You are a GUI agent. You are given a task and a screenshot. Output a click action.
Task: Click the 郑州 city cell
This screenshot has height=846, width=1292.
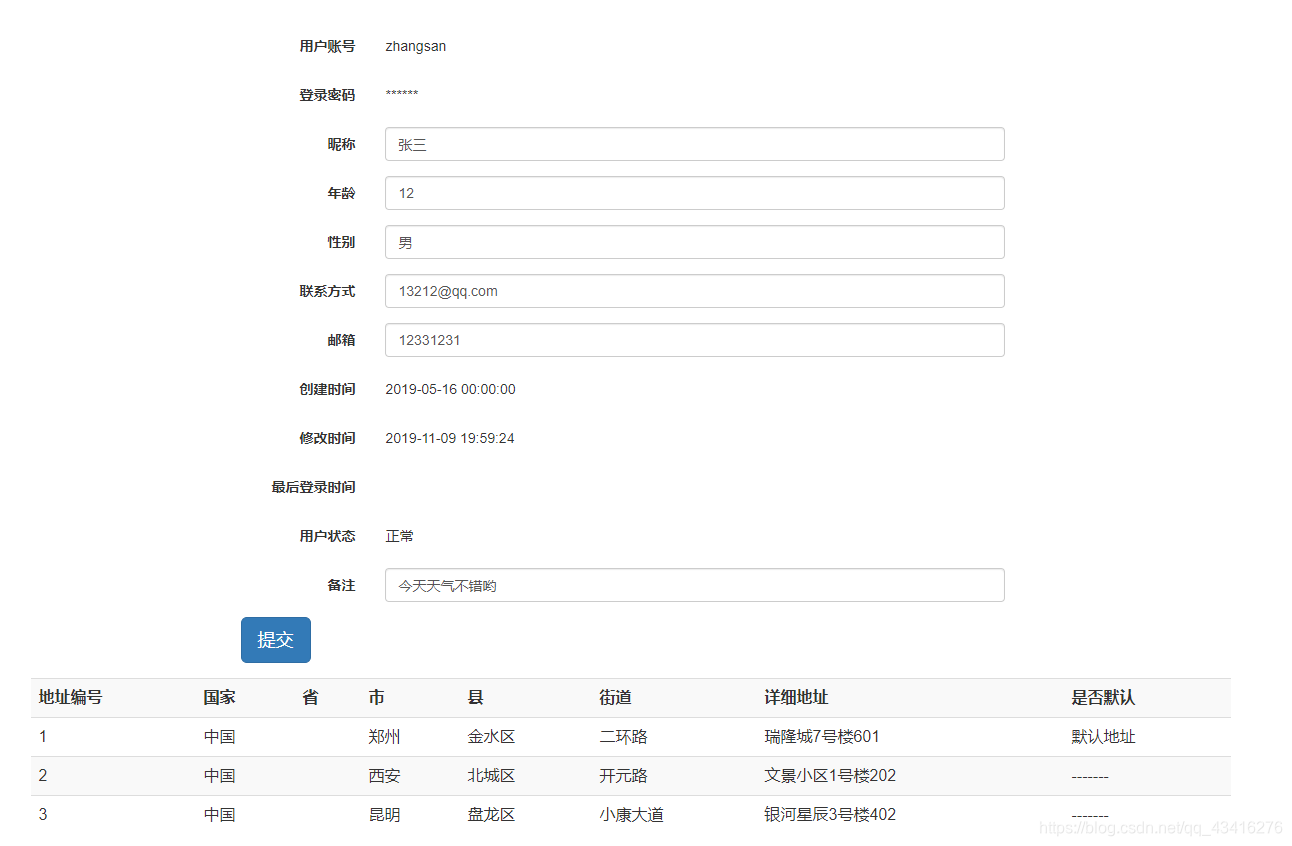(385, 737)
